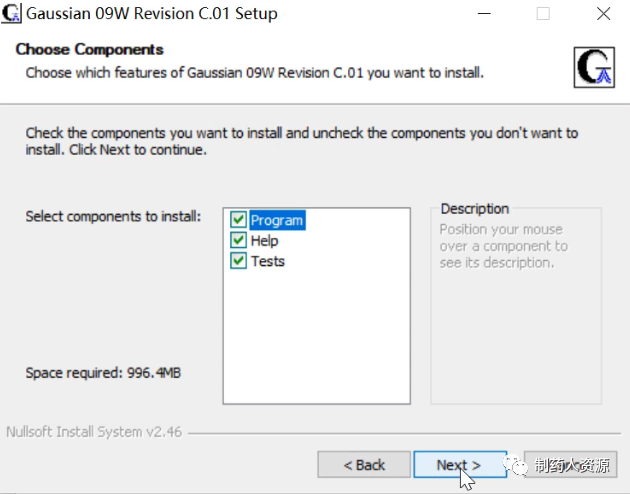The height and width of the screenshot is (494, 630).
Task: Click the greyed-out maximize button
Action: coord(543,14)
